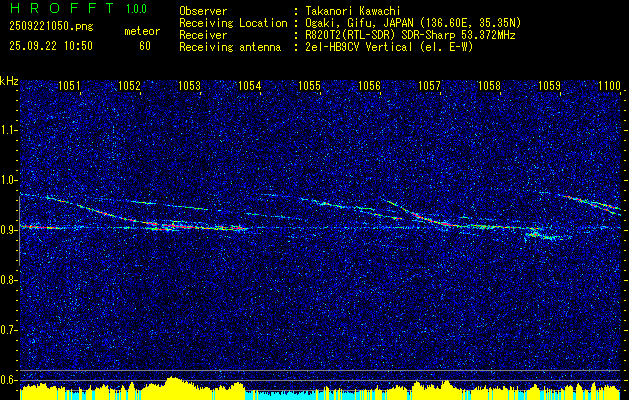Click the kHz axis unit label

pos(9,81)
